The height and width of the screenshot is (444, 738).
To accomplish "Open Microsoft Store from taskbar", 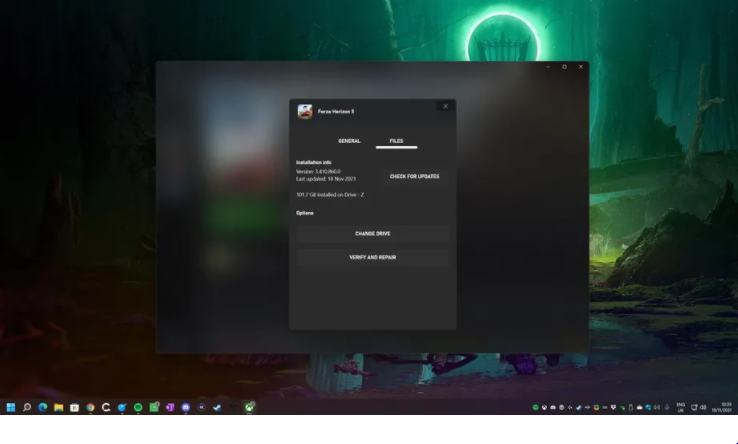I will coord(74,407).
